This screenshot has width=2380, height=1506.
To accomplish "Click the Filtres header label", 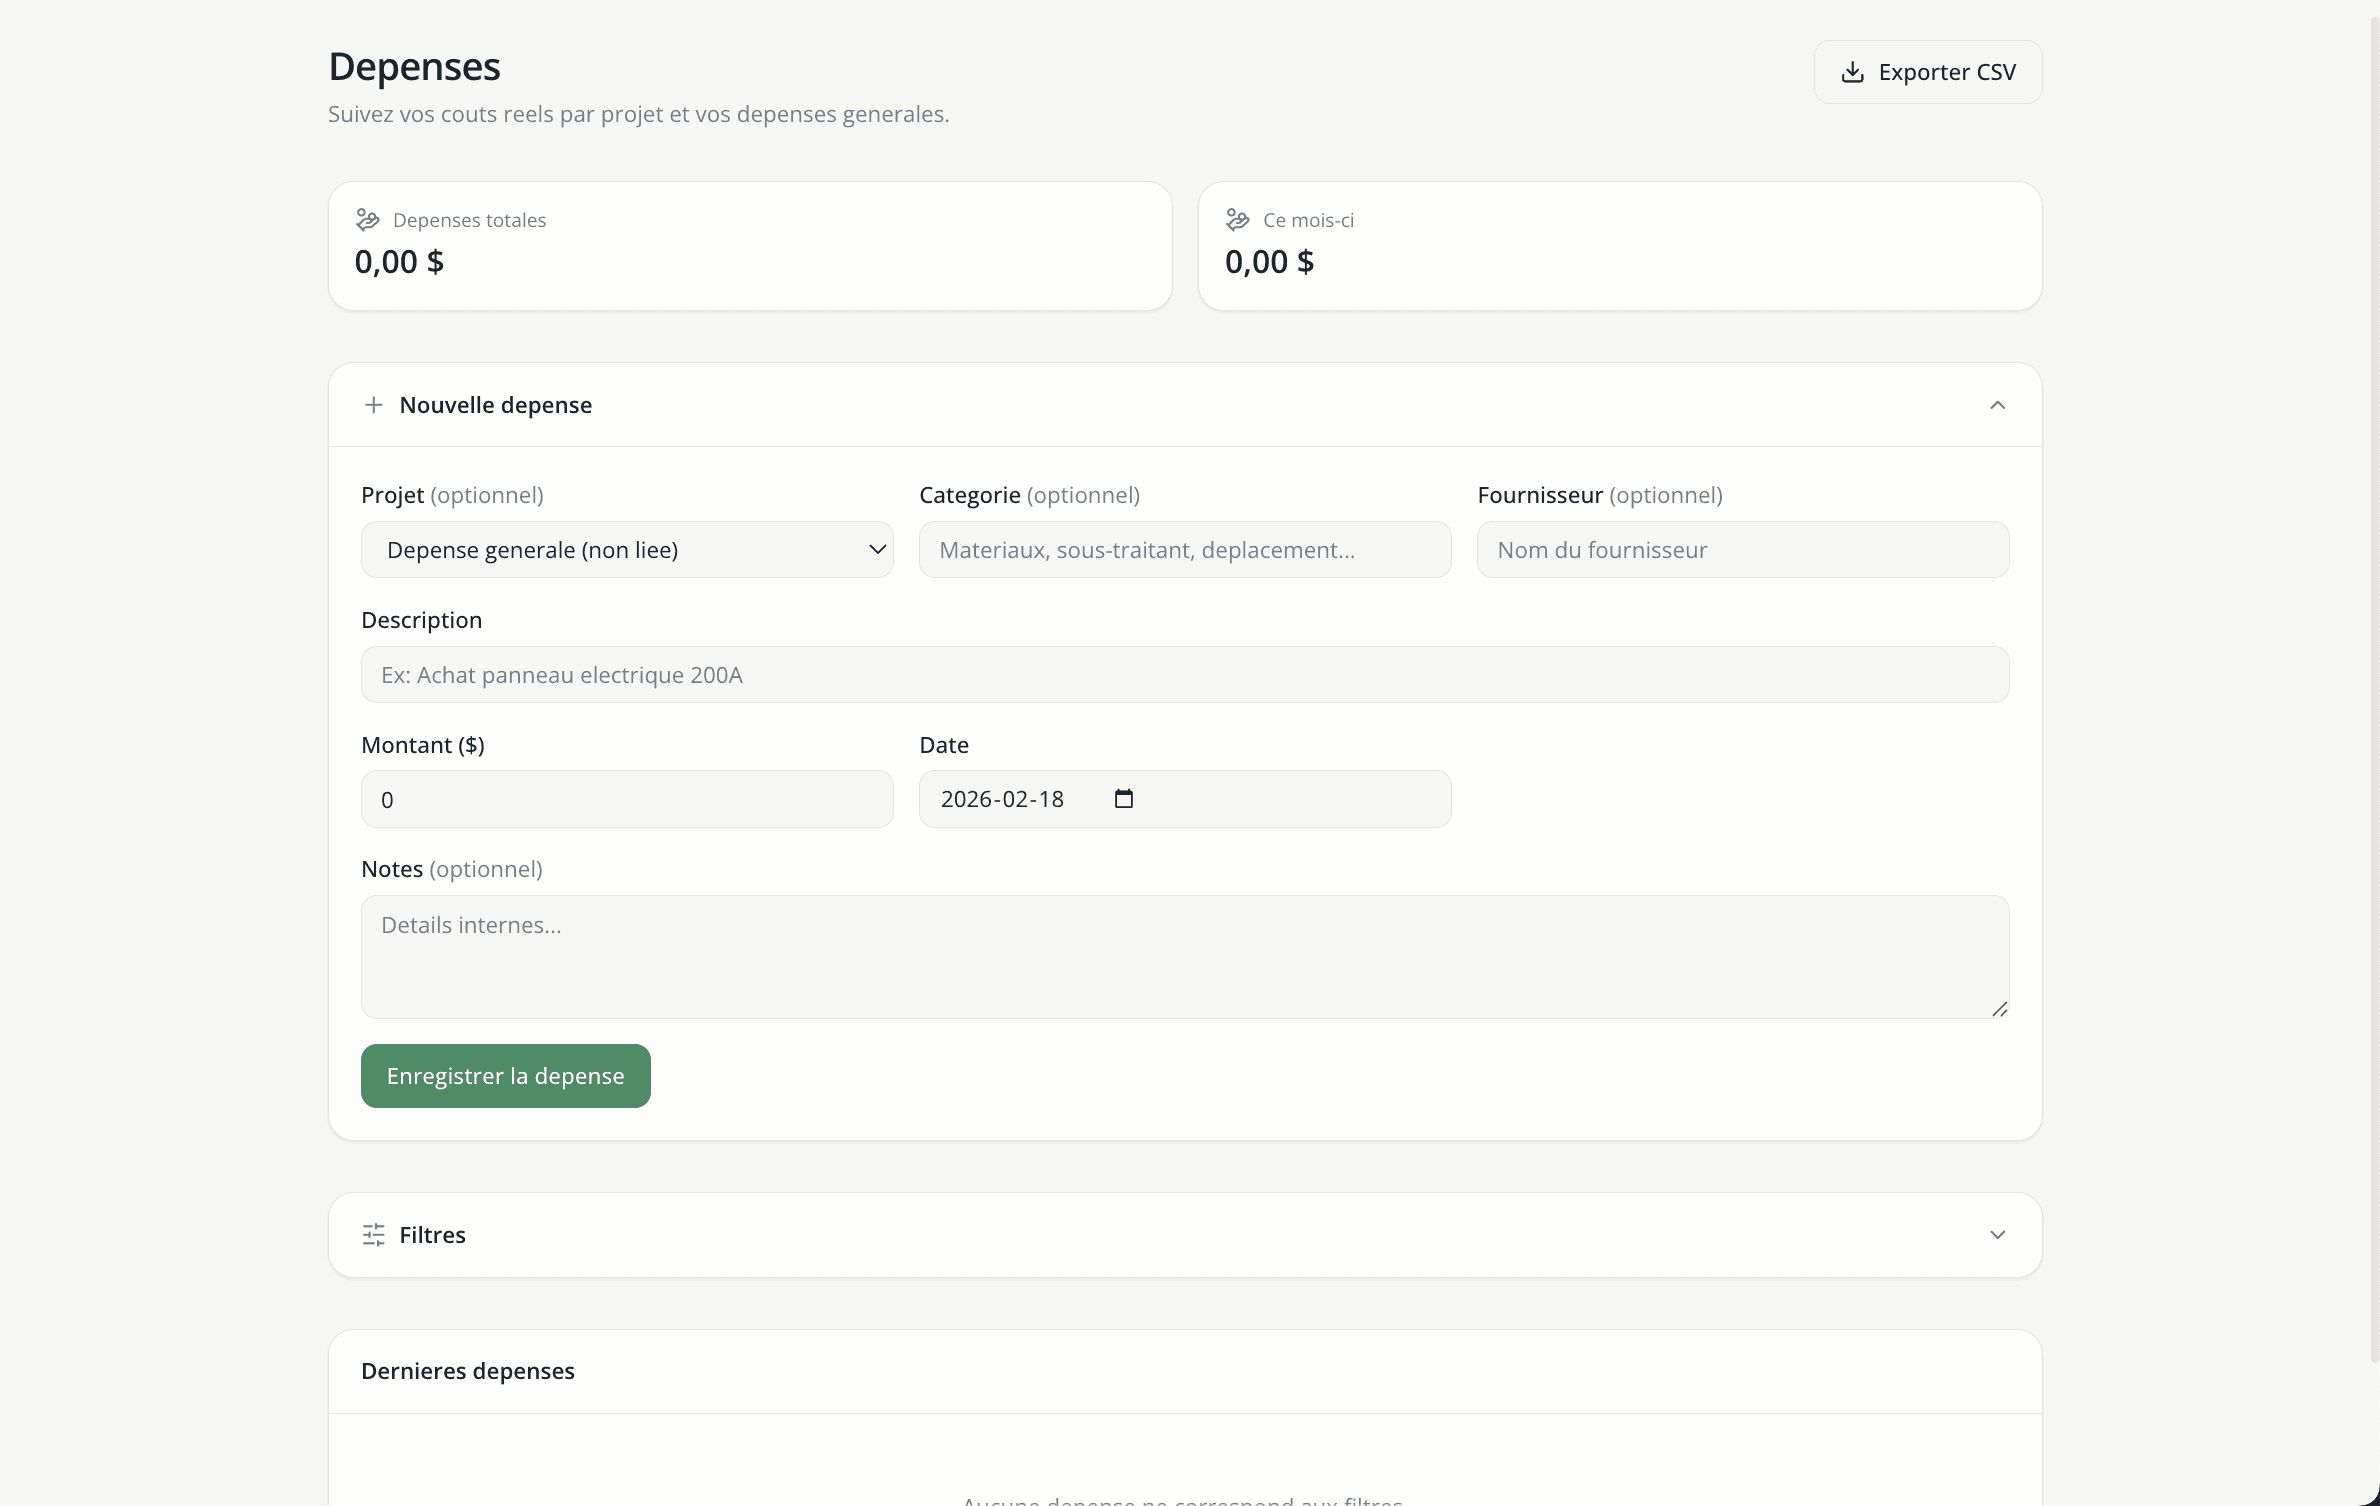I will (432, 1235).
